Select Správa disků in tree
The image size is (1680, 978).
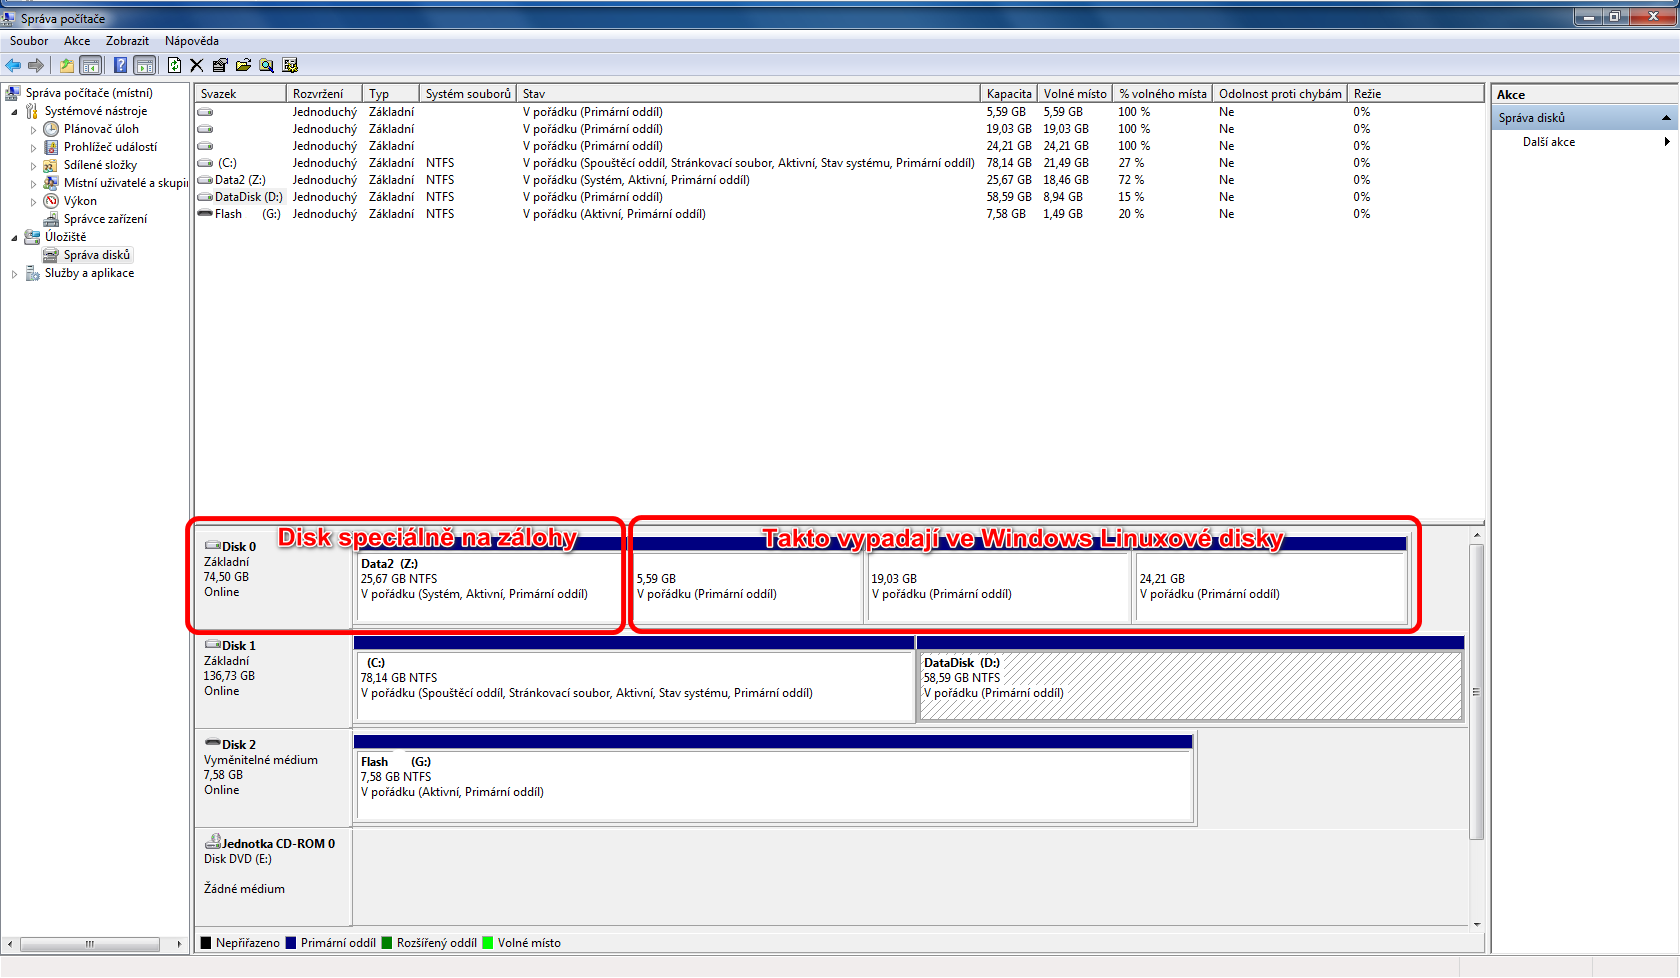(x=97, y=255)
